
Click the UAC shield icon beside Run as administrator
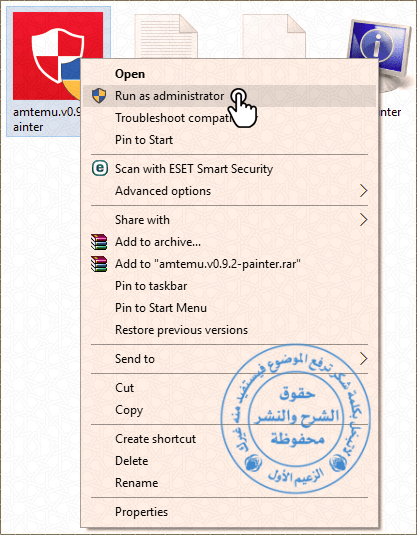tap(99, 96)
